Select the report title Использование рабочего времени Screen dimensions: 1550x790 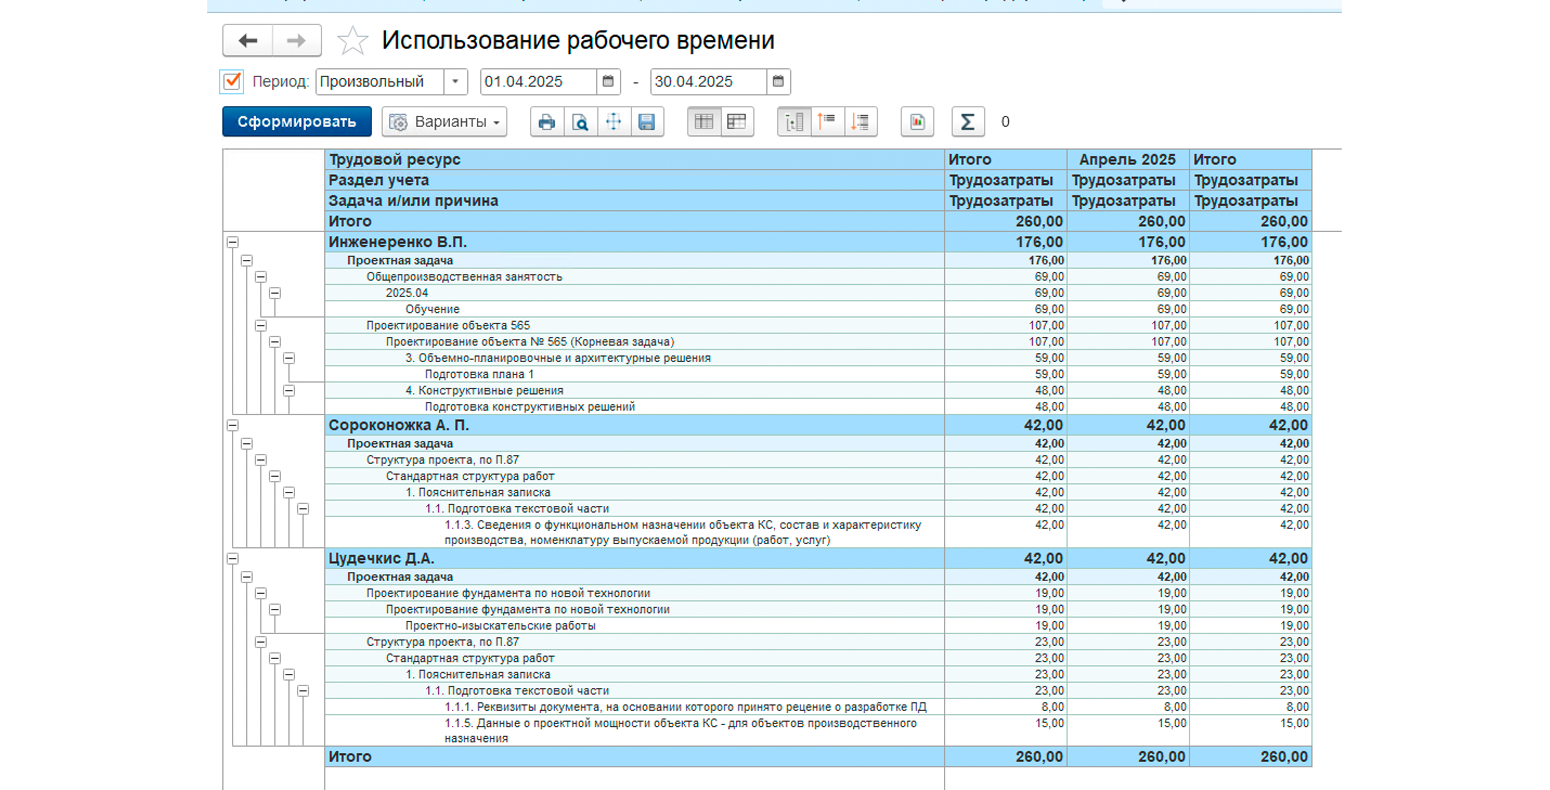(578, 41)
